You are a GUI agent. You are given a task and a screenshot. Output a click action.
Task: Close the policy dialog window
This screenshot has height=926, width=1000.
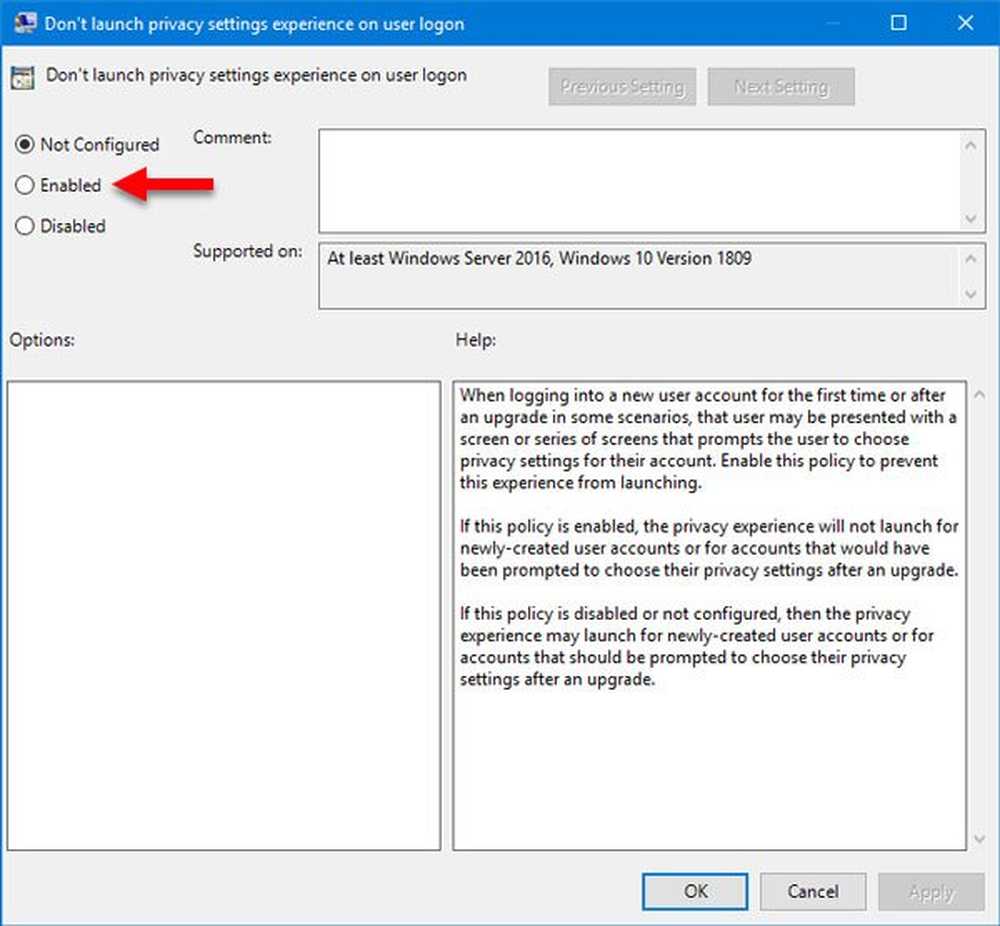click(x=966, y=23)
